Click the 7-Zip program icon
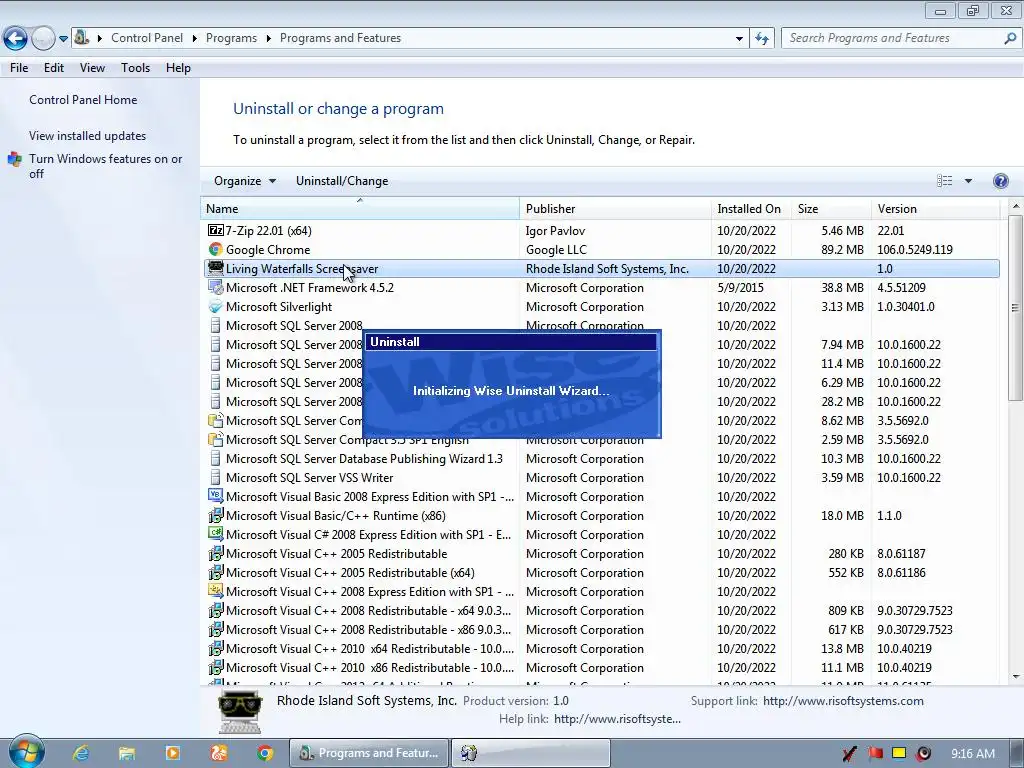Image resolution: width=1024 pixels, height=768 pixels. pyautogui.click(x=216, y=231)
